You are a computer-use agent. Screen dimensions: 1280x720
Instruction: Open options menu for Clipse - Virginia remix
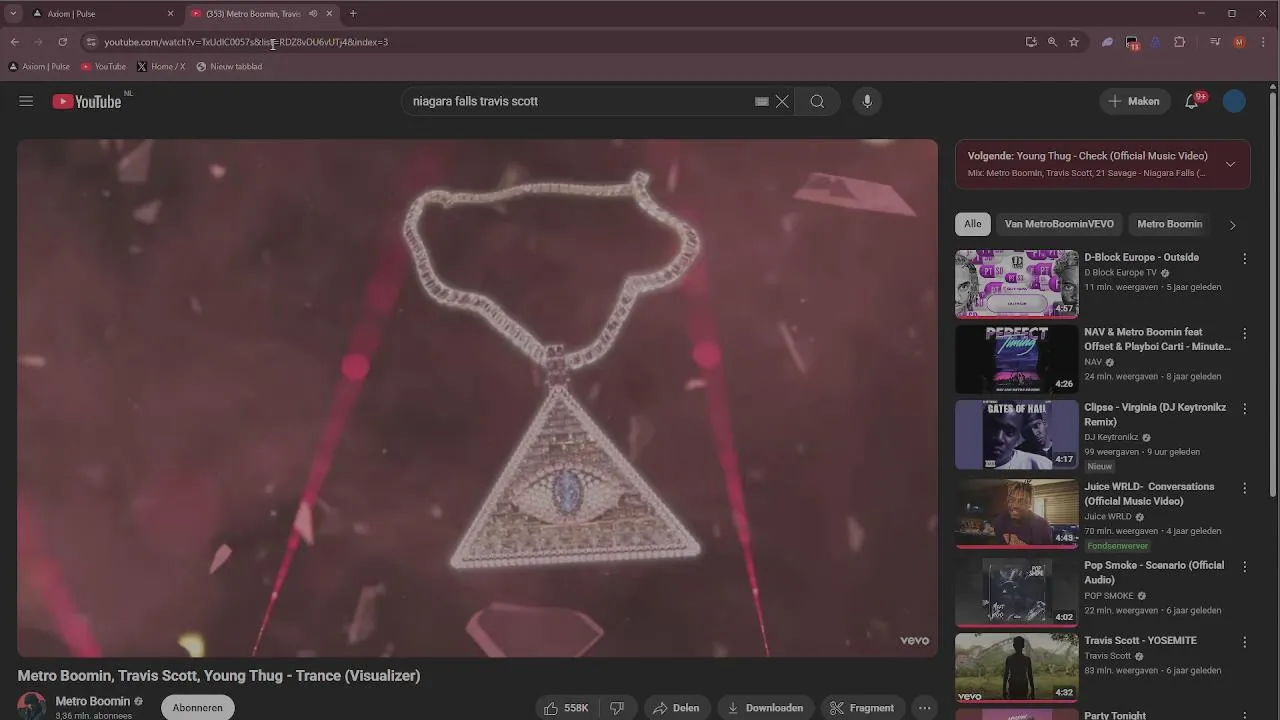point(1244,409)
